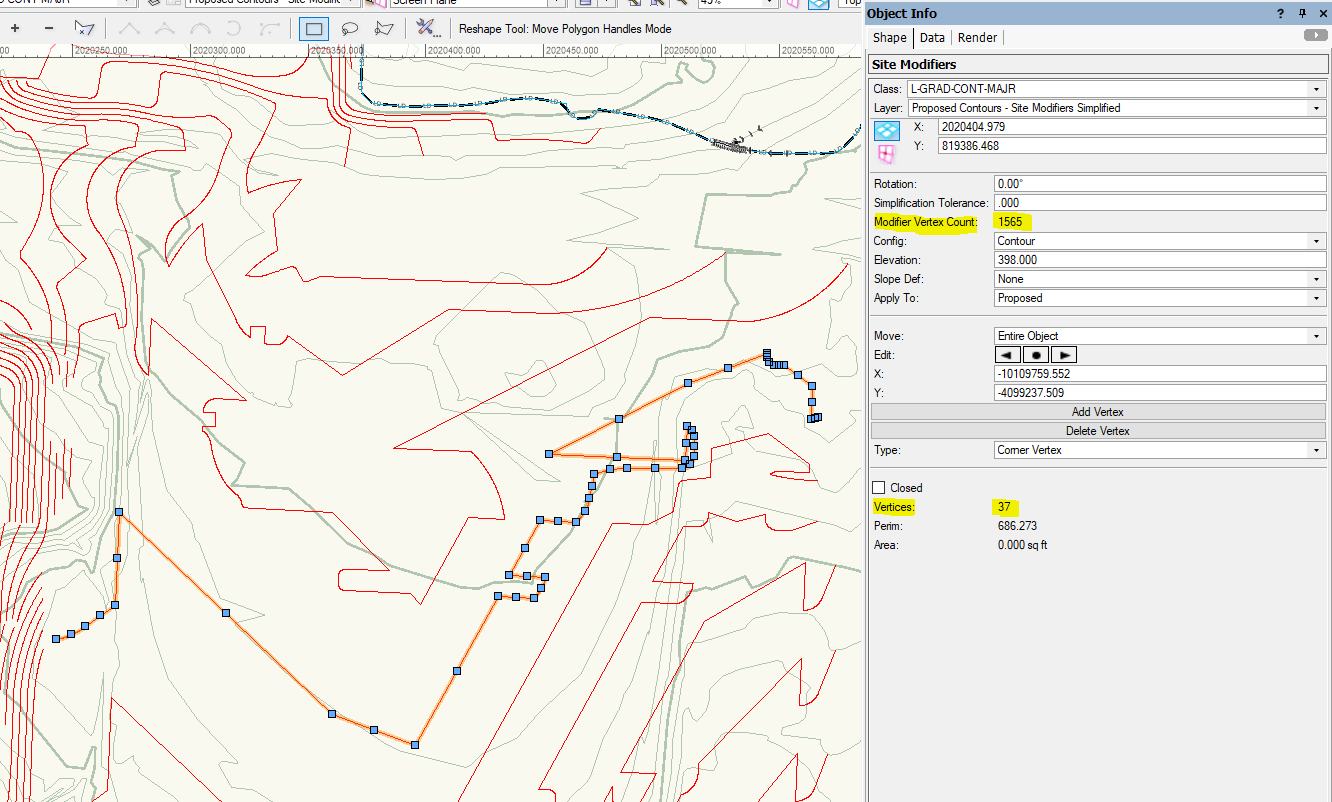
Task: Activate the Lasso marquee reshape option
Action: click(350, 29)
